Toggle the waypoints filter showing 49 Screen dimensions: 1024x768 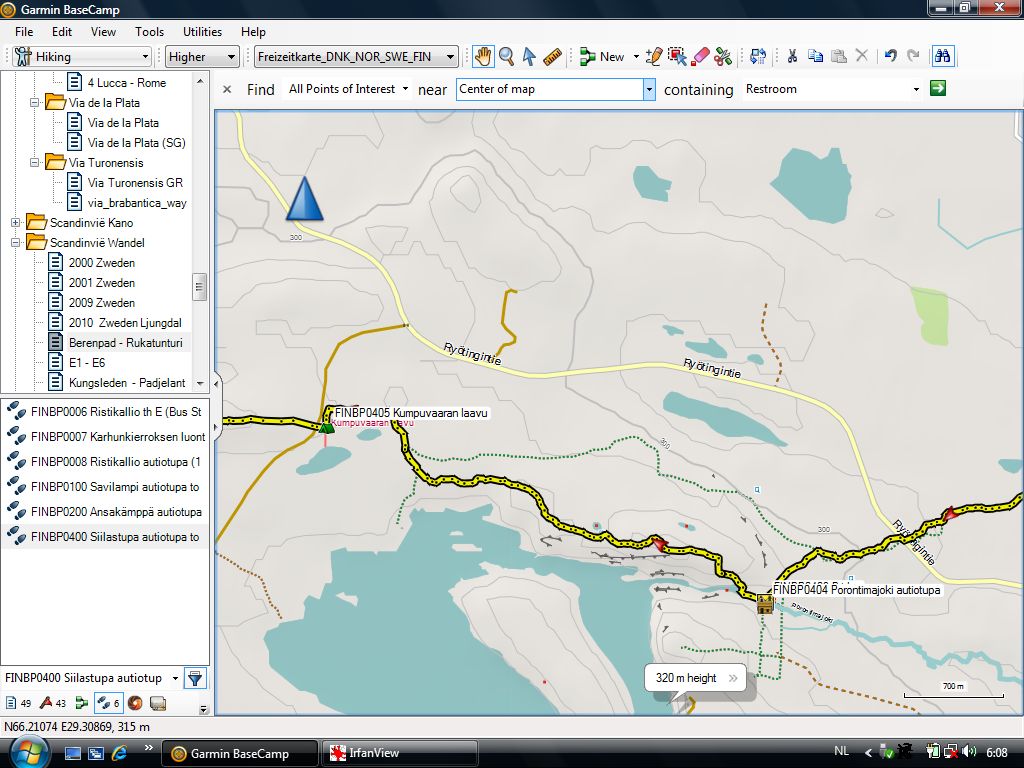click(19, 703)
